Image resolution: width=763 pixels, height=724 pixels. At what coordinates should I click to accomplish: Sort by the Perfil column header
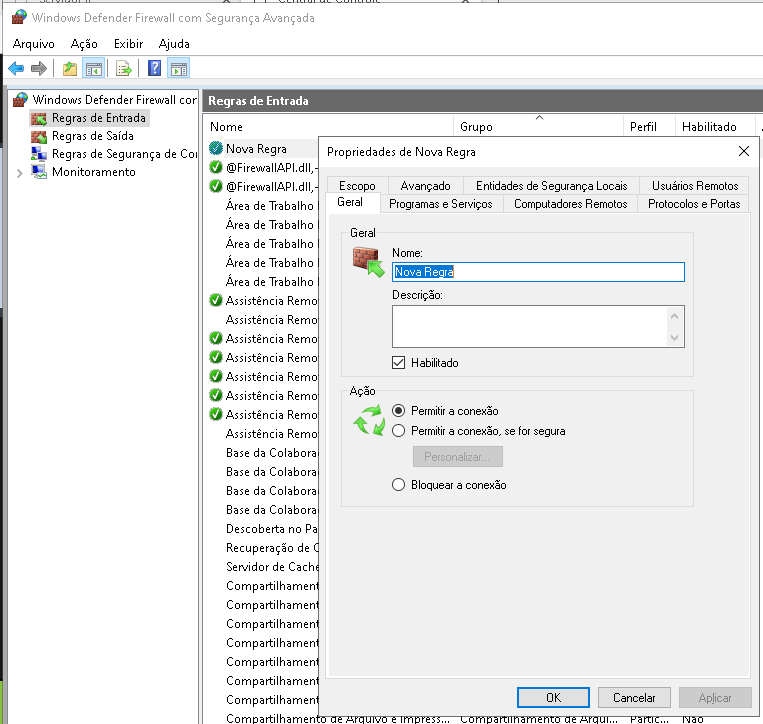[649, 127]
